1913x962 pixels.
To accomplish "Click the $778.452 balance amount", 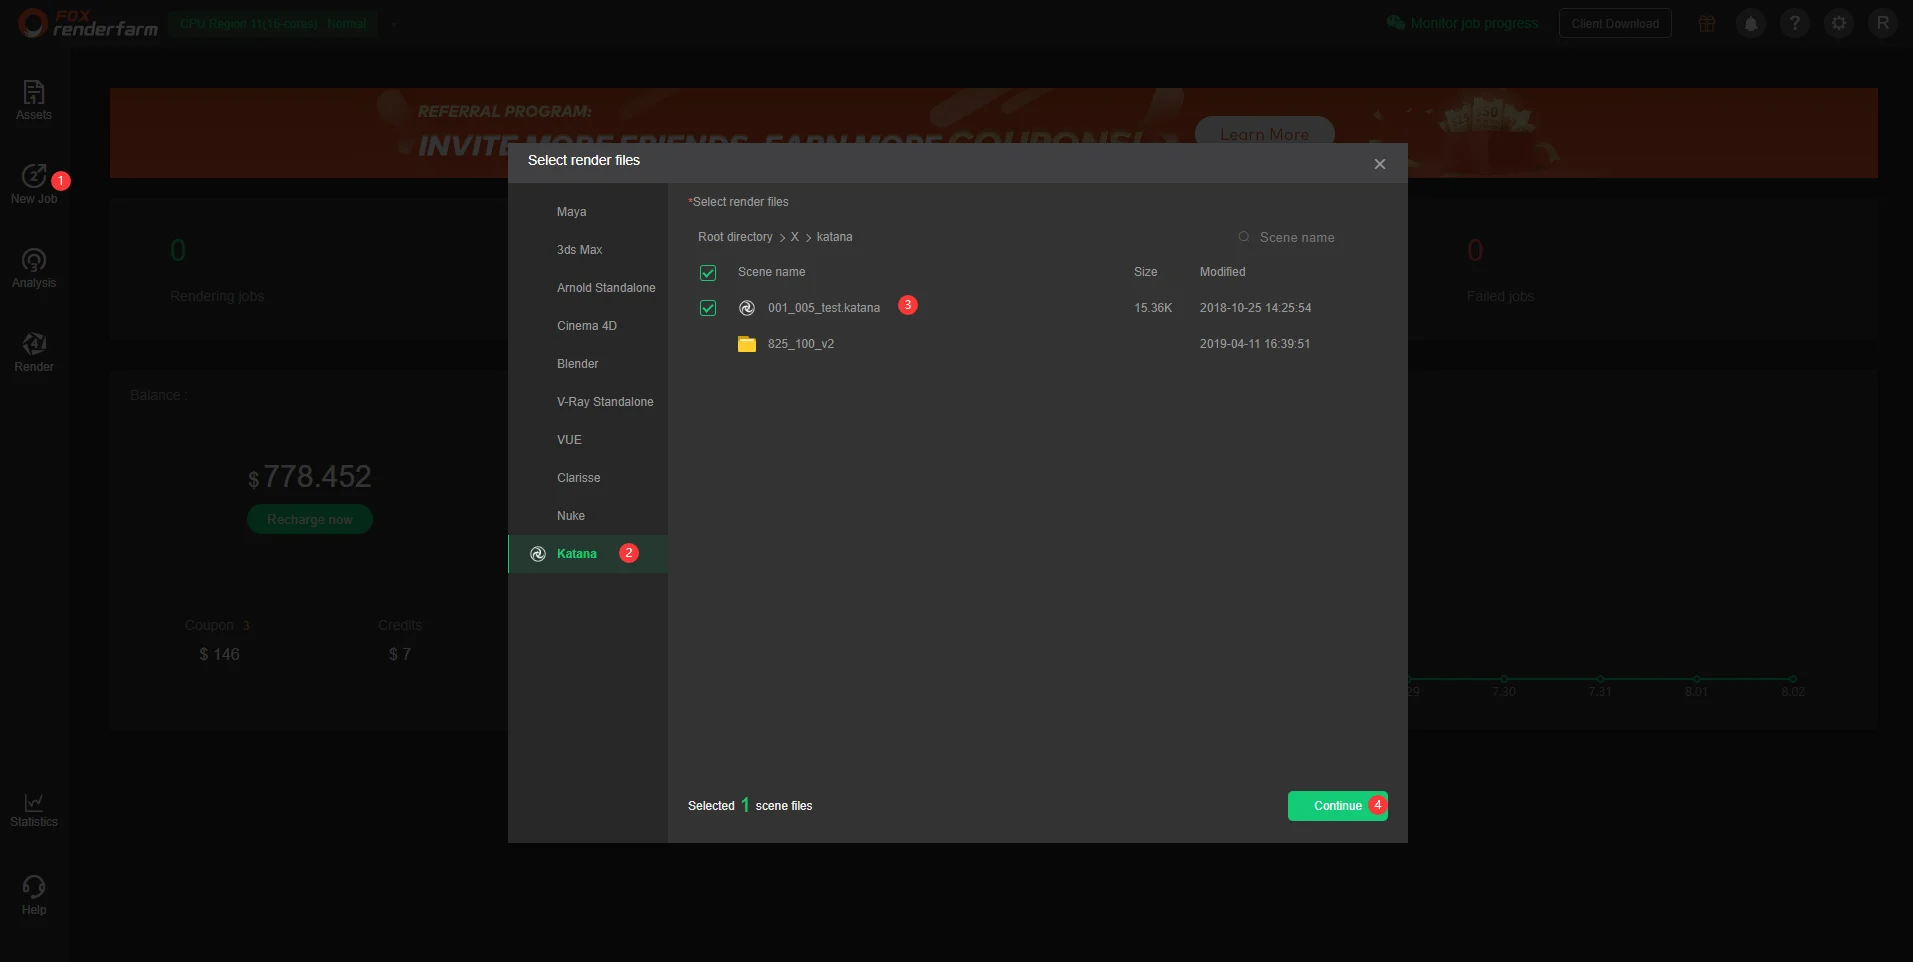I will pos(310,477).
